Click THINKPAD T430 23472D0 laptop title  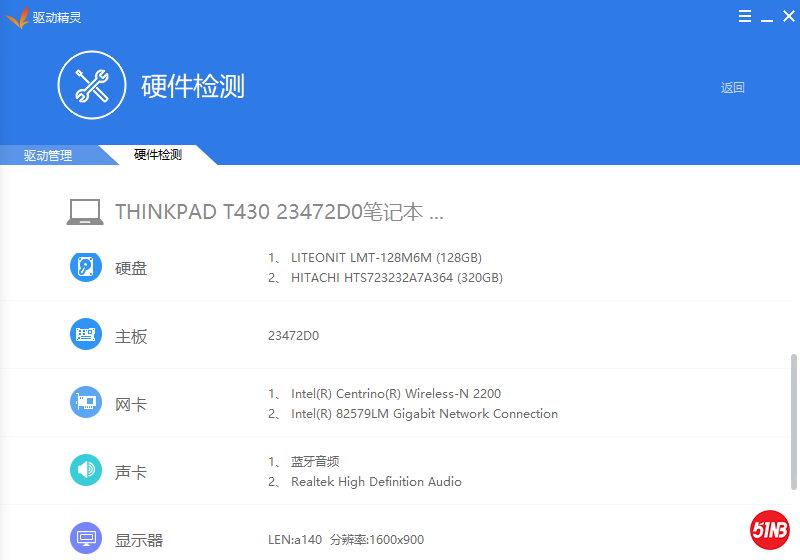pyautogui.click(x=279, y=212)
